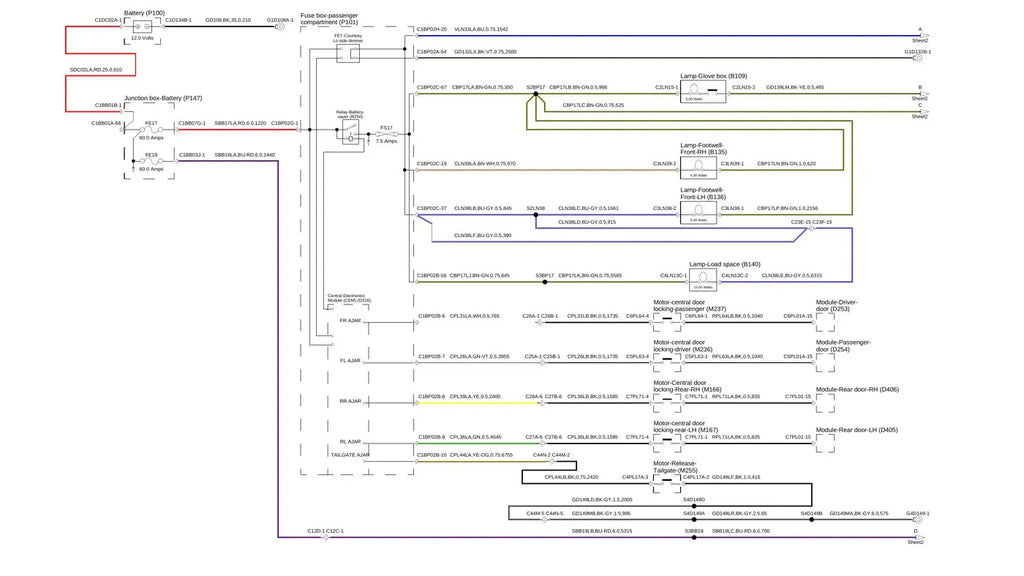Click the 'FL AJAR' signal label
This screenshot has width=1024, height=576.
tap(350, 360)
